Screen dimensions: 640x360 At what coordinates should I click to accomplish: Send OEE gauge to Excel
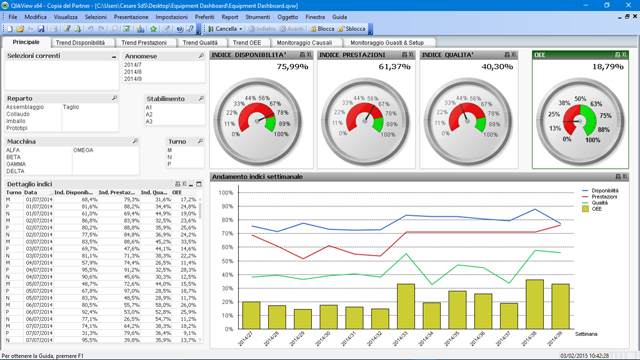(624, 55)
